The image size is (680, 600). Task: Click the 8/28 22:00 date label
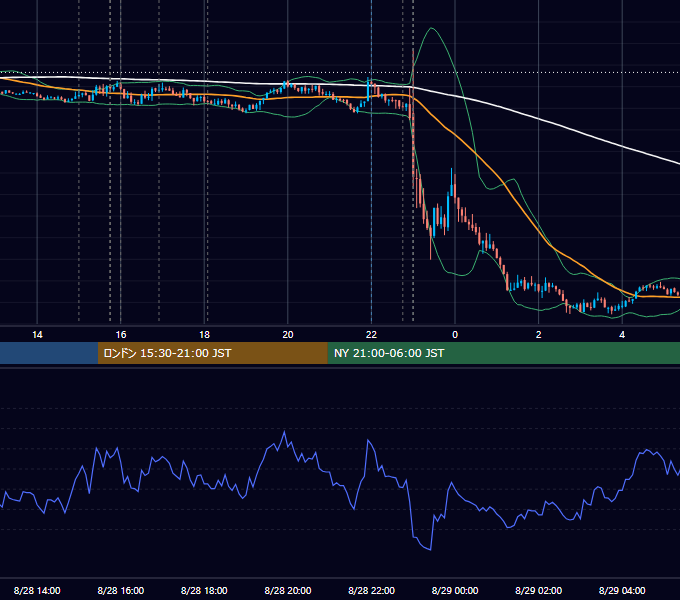[x=372, y=590]
